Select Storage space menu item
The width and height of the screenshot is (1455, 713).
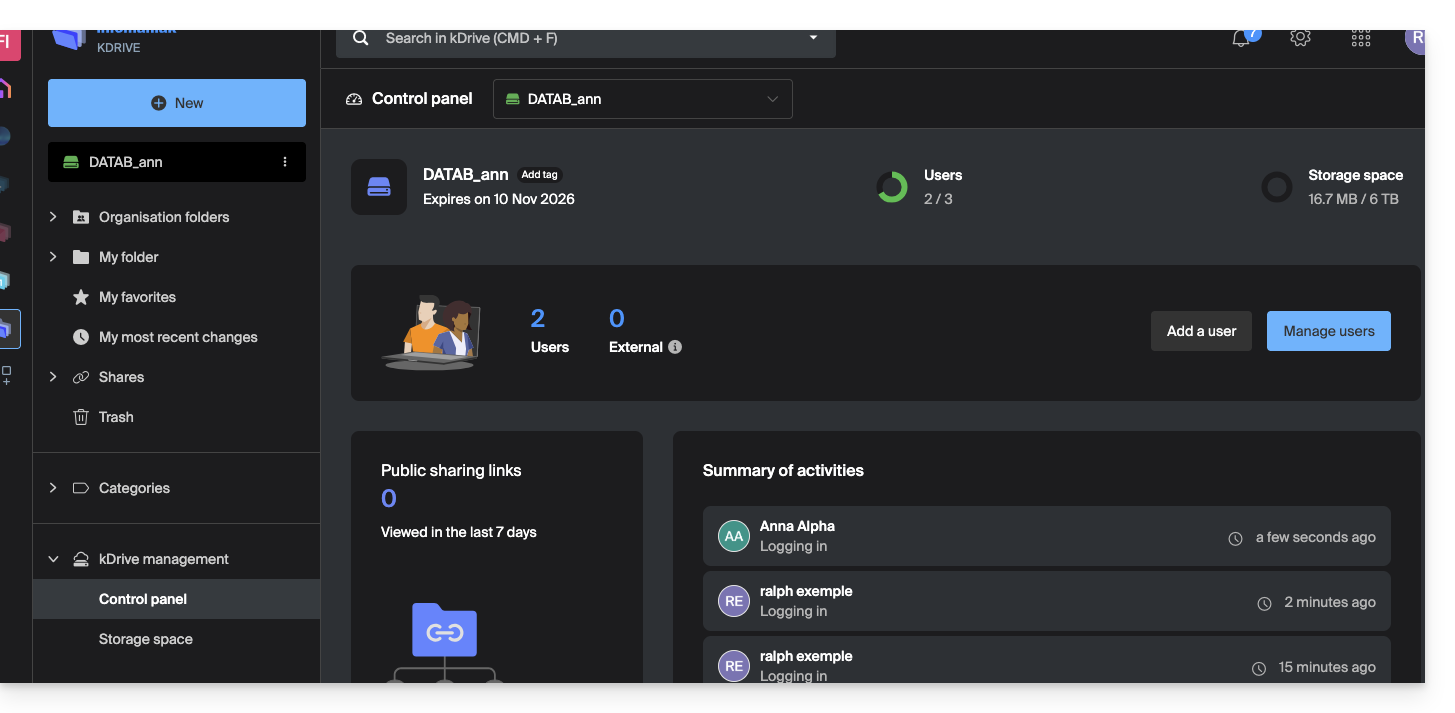[146, 639]
